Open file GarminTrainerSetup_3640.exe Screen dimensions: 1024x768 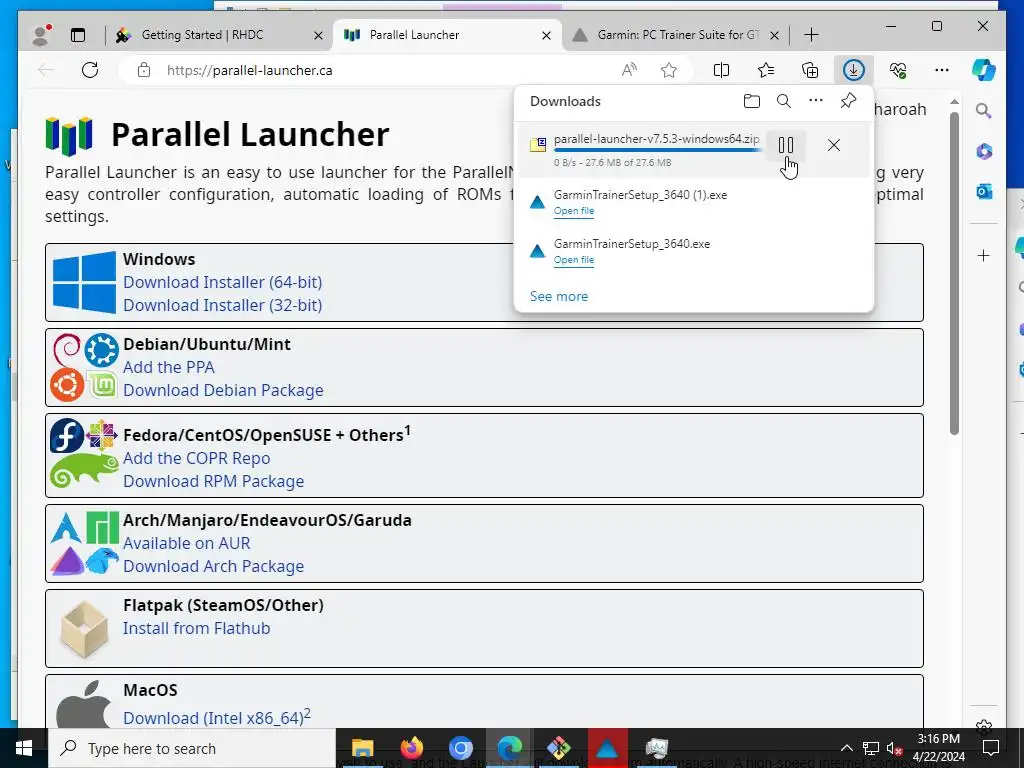(574, 260)
